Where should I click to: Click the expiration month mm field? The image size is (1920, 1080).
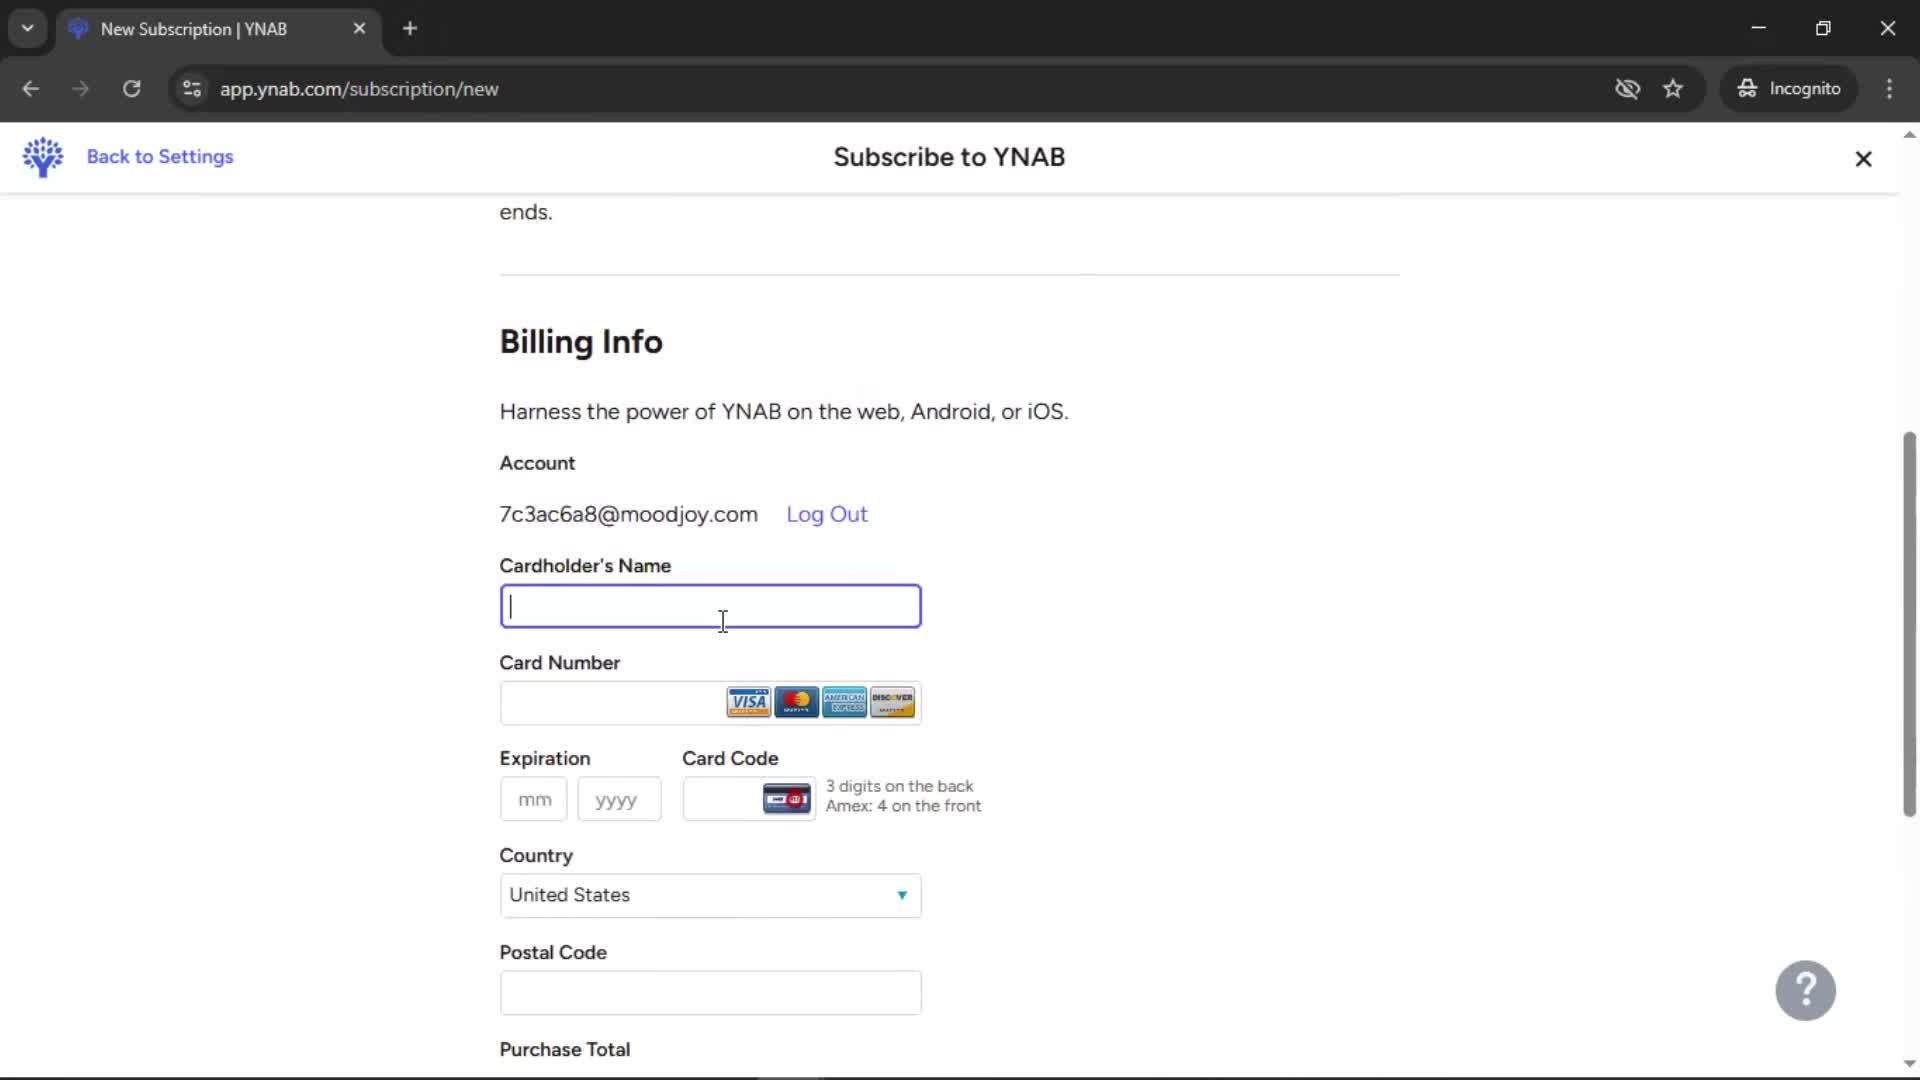[534, 799]
